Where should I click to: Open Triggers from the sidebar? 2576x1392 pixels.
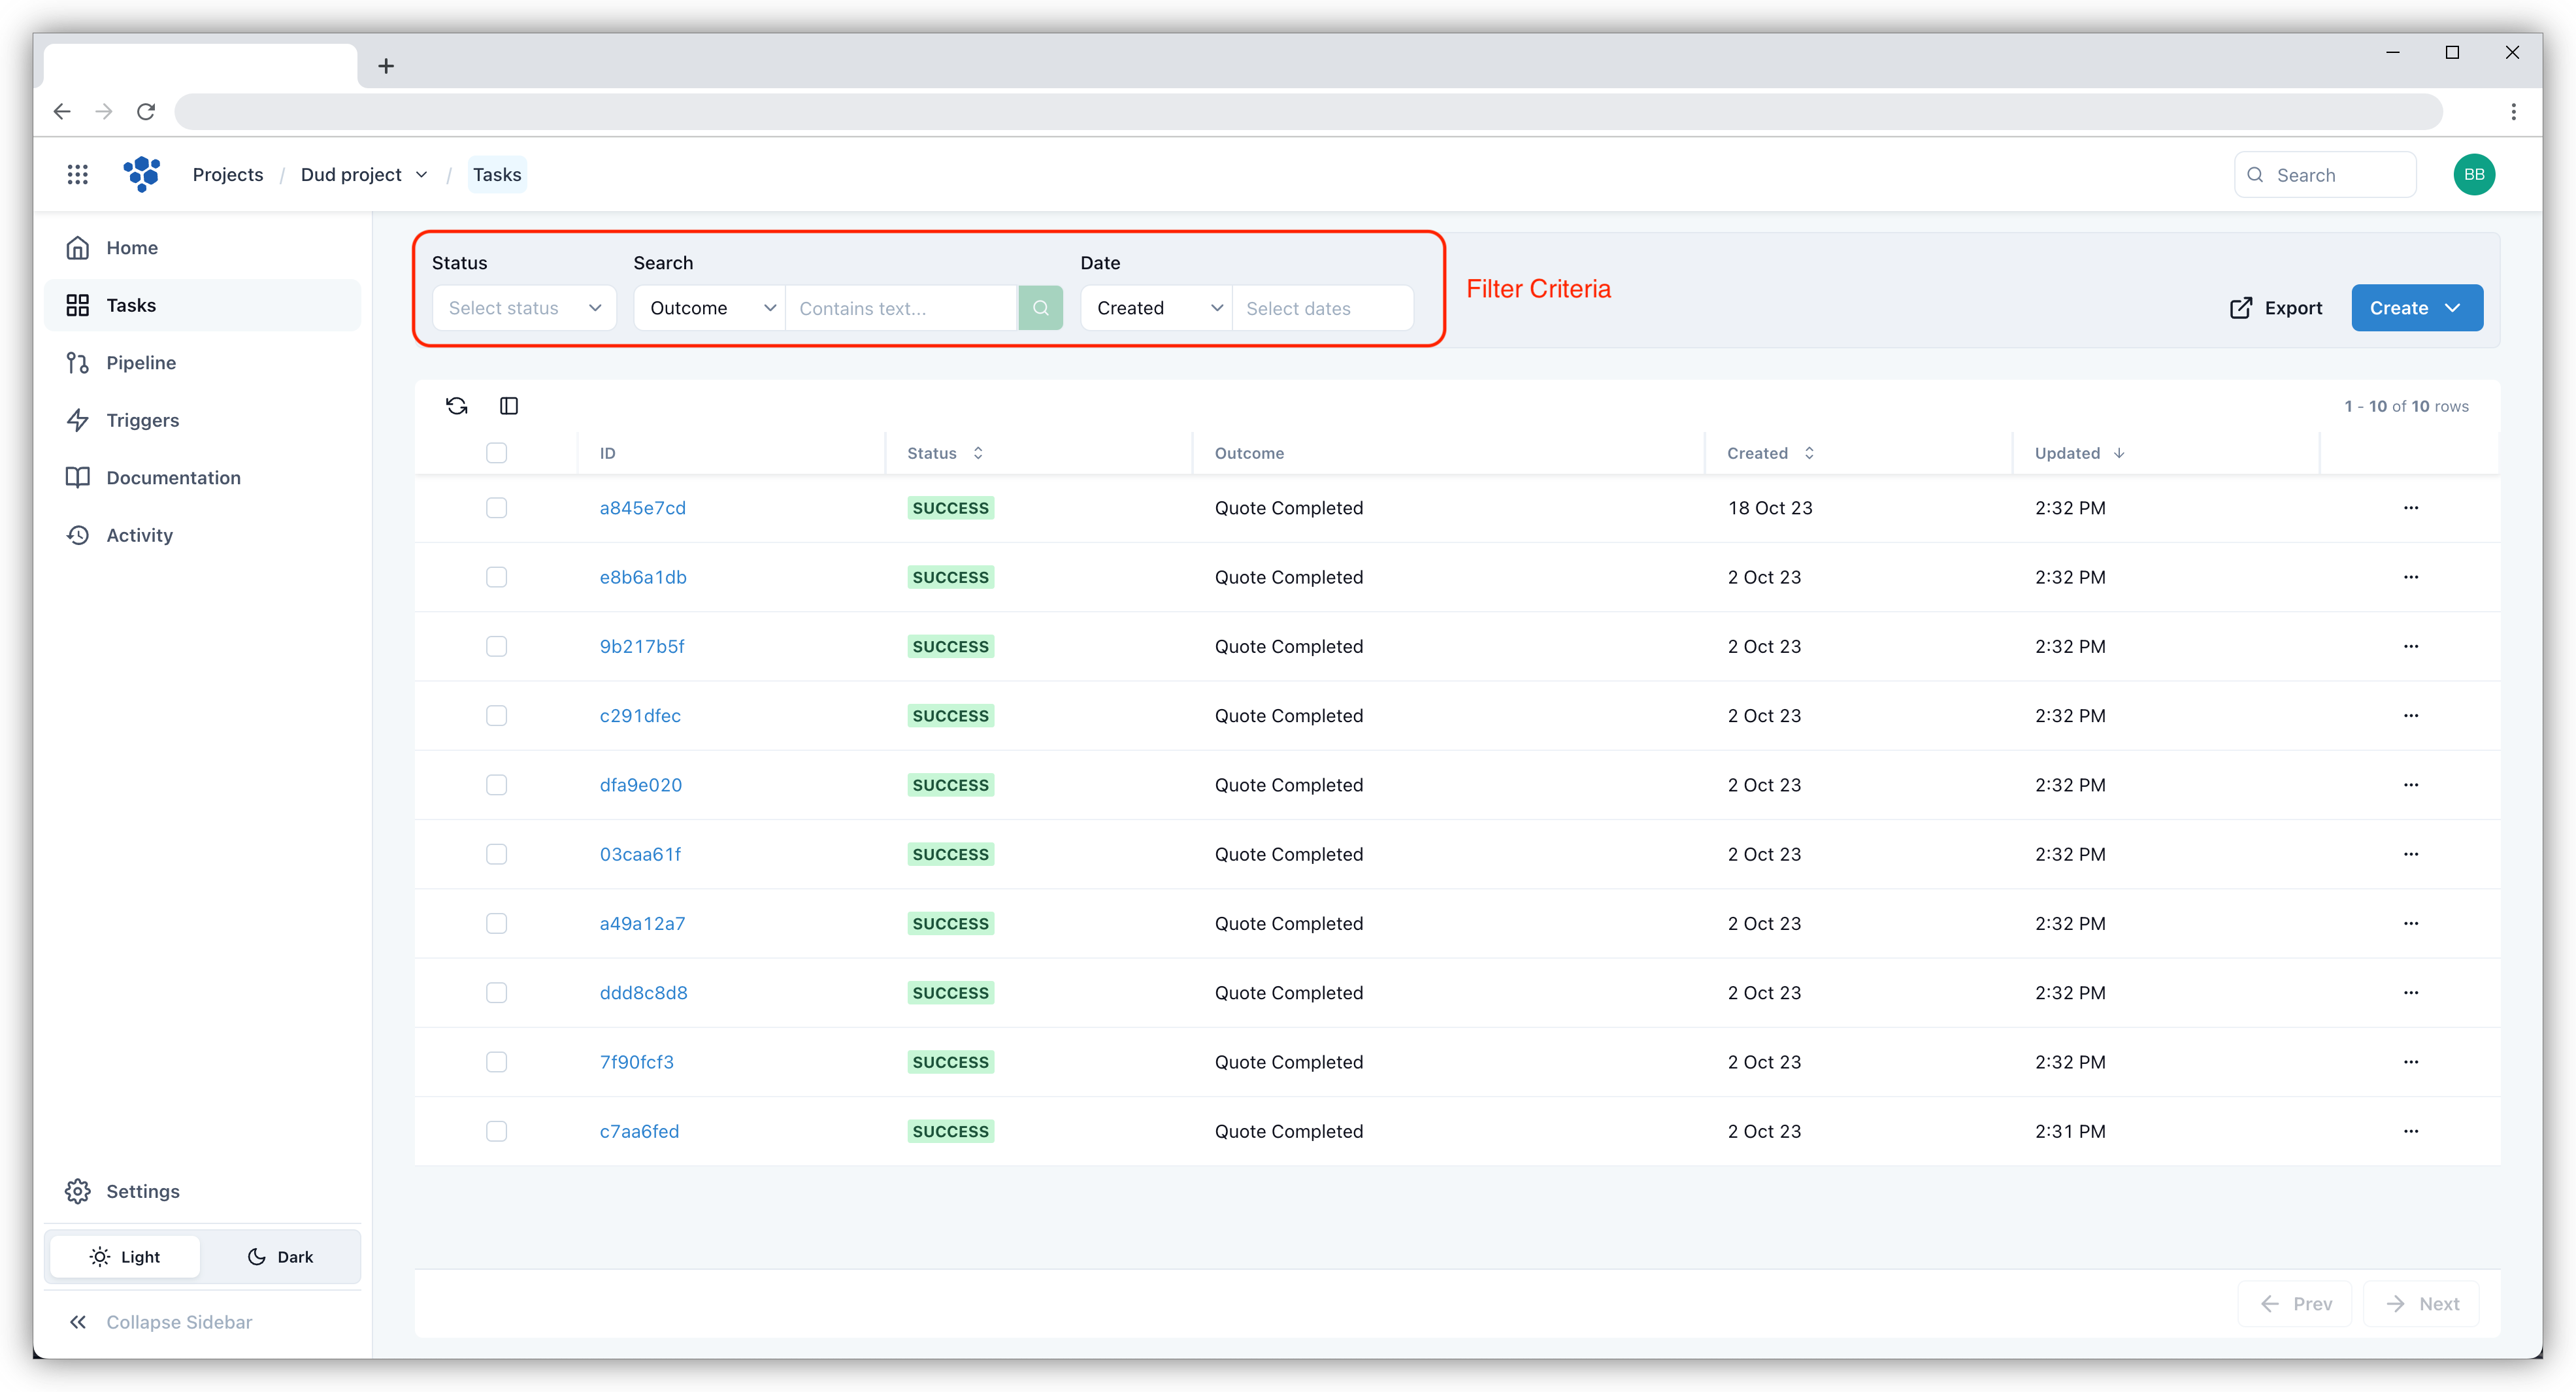[x=143, y=420]
